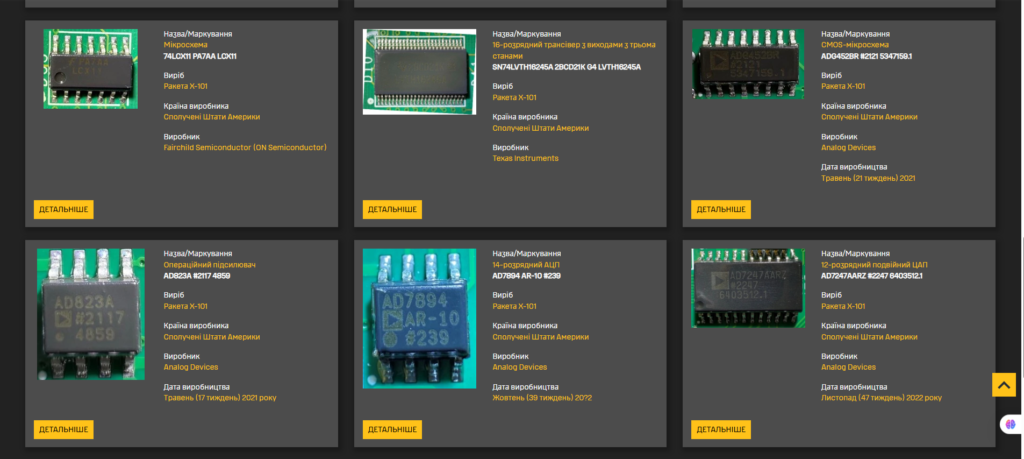This screenshot has height=459, width=1024.
Task: View the AD823A chip photo
Action: [x=91, y=314]
